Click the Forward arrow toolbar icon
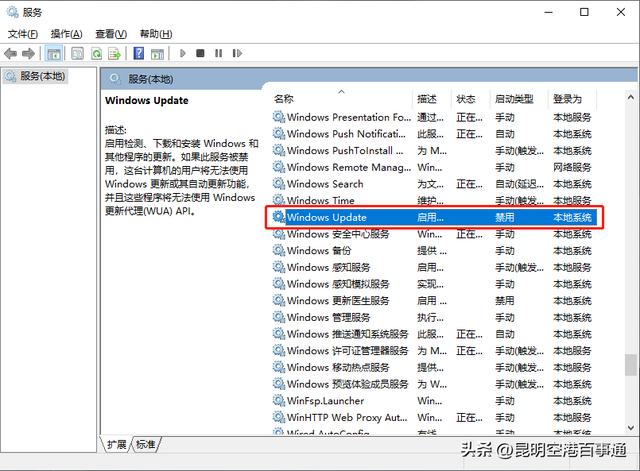 (29, 53)
